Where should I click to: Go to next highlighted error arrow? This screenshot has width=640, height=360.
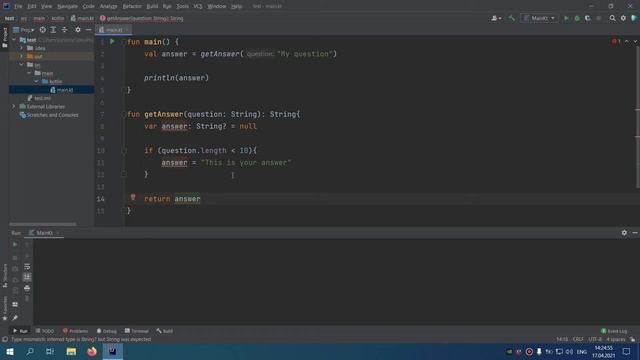tap(635, 42)
